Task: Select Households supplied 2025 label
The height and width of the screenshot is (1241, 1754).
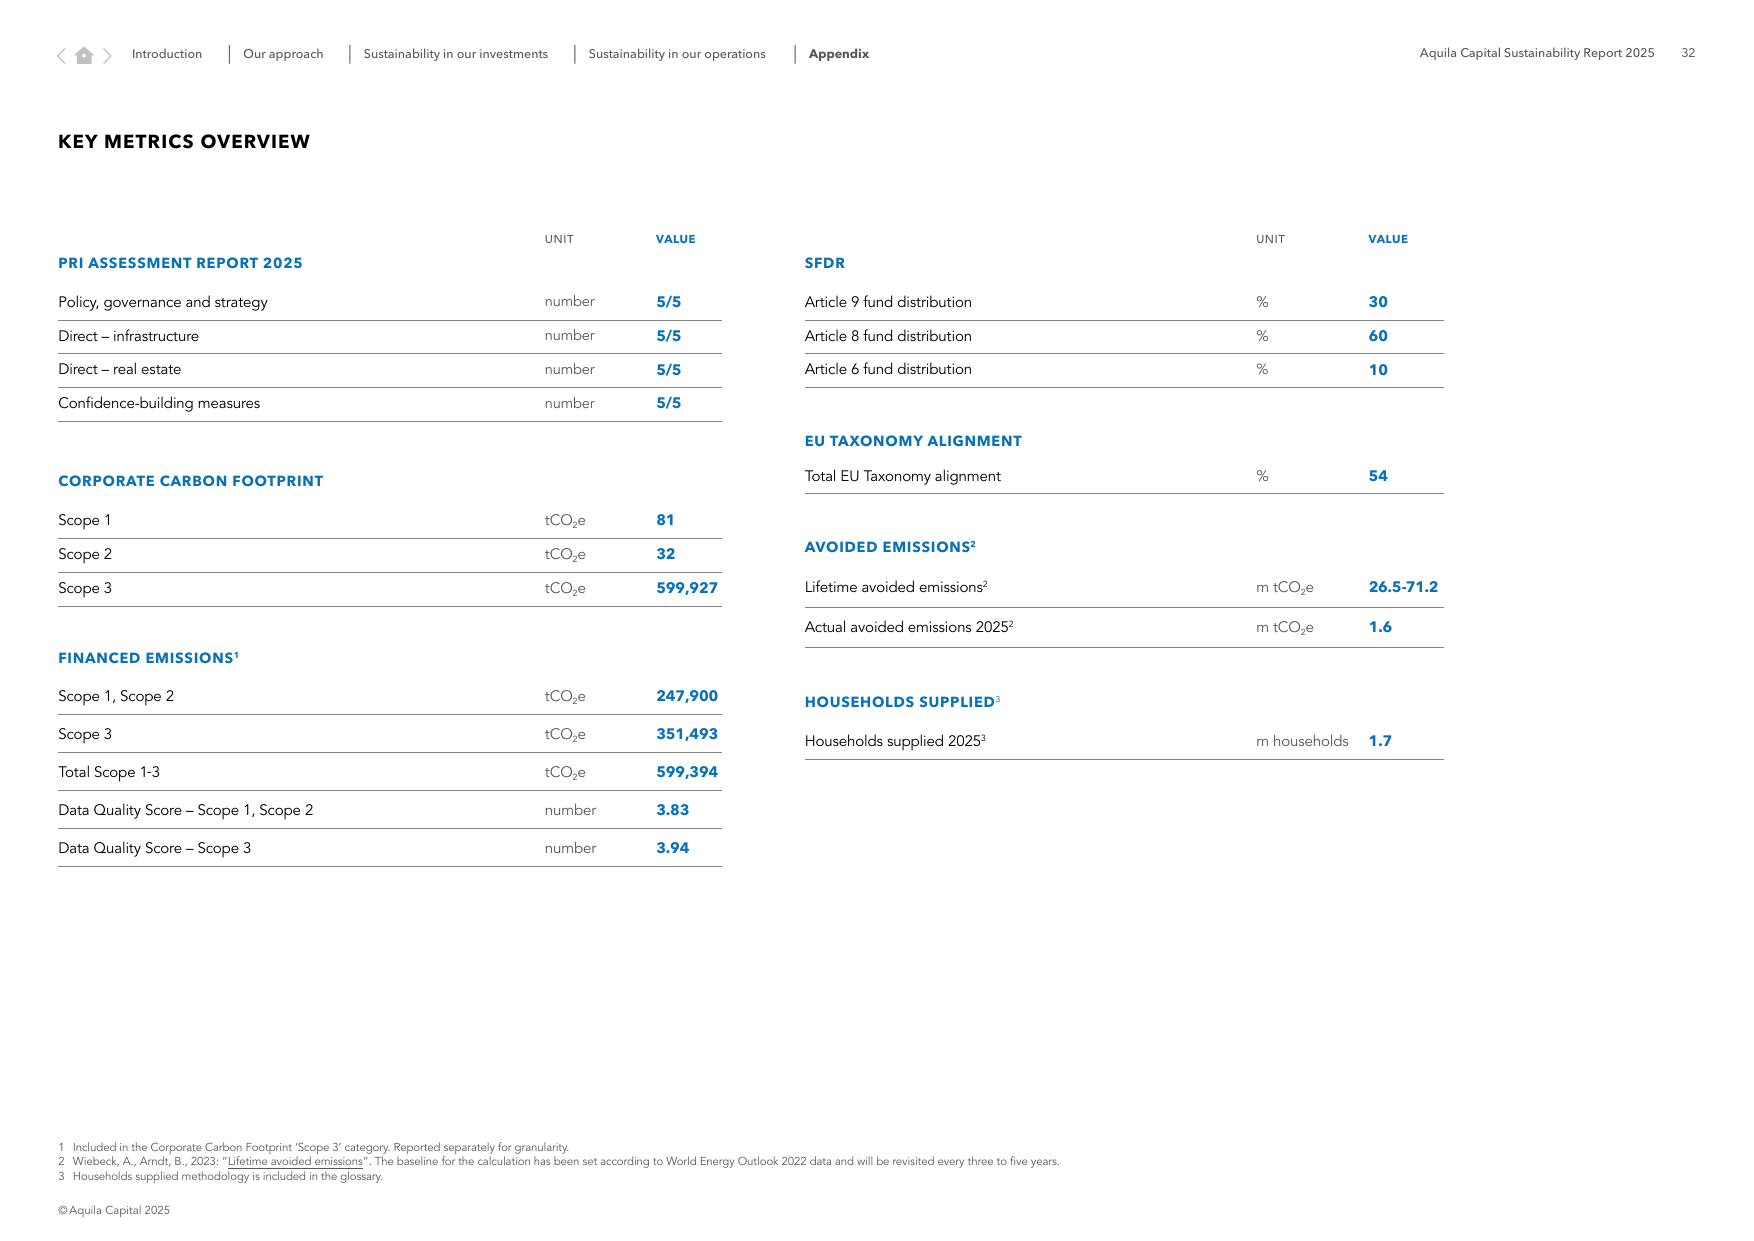Action: click(x=895, y=741)
